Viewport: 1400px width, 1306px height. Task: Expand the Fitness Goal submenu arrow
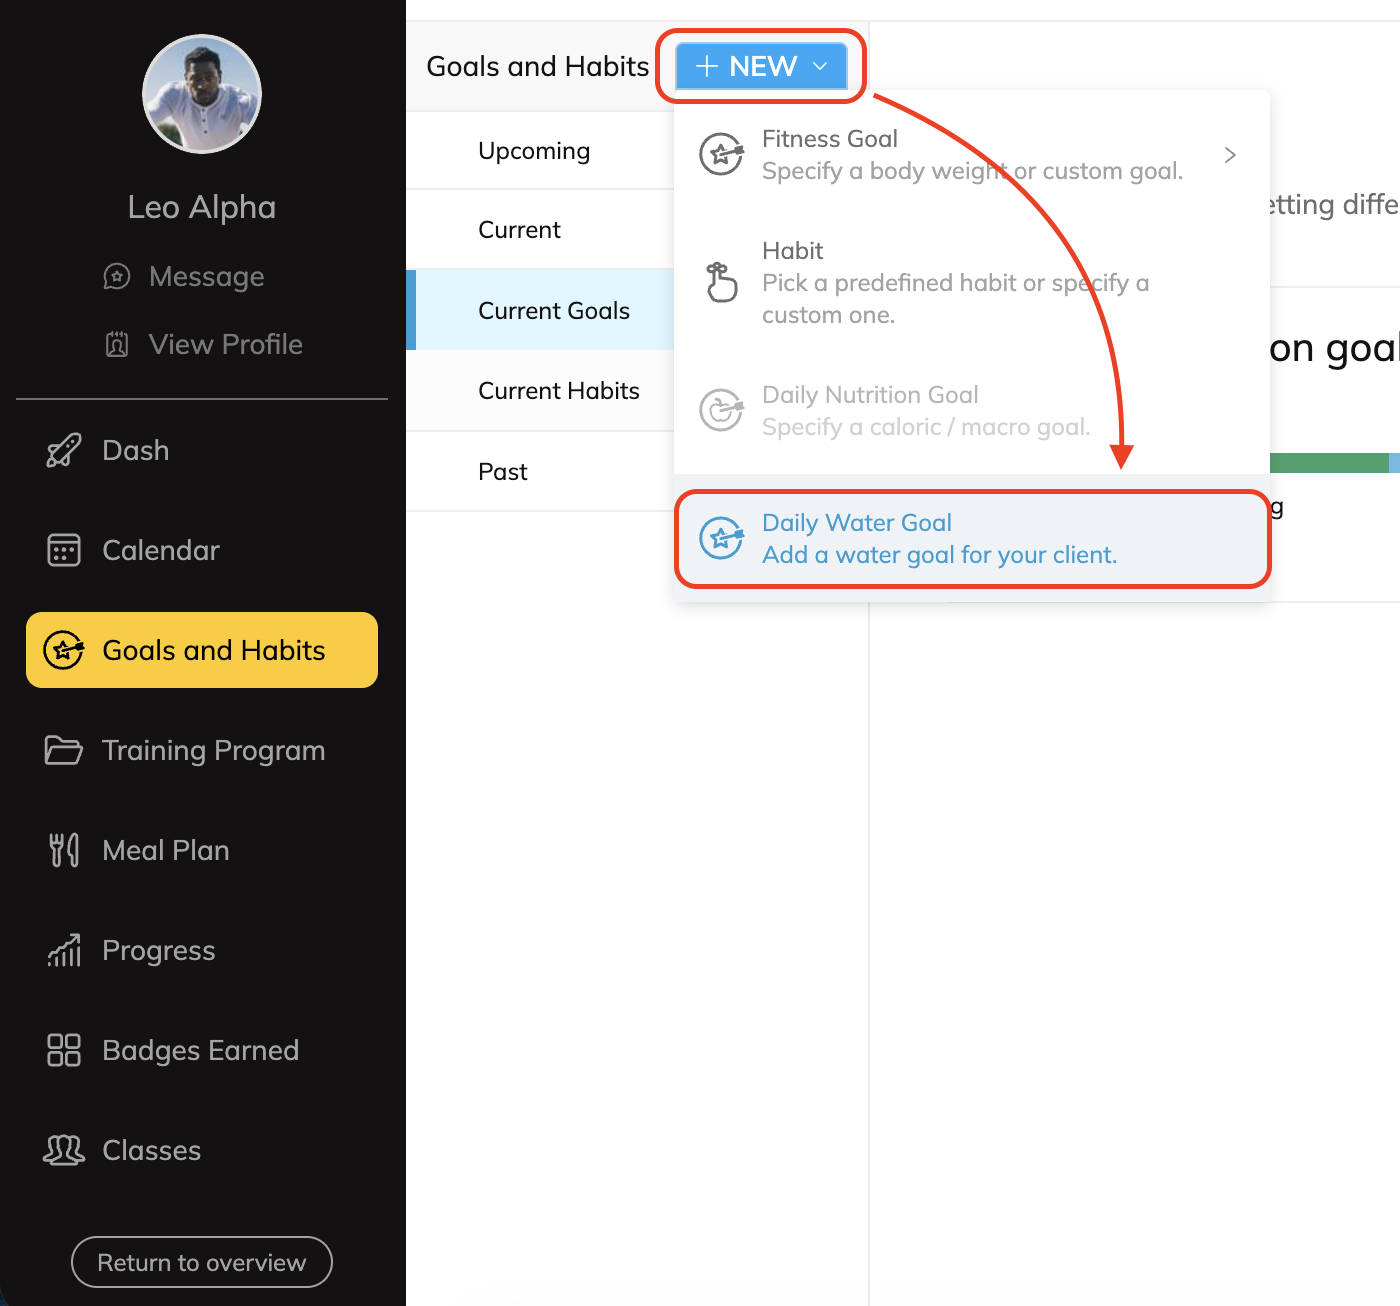tap(1230, 155)
